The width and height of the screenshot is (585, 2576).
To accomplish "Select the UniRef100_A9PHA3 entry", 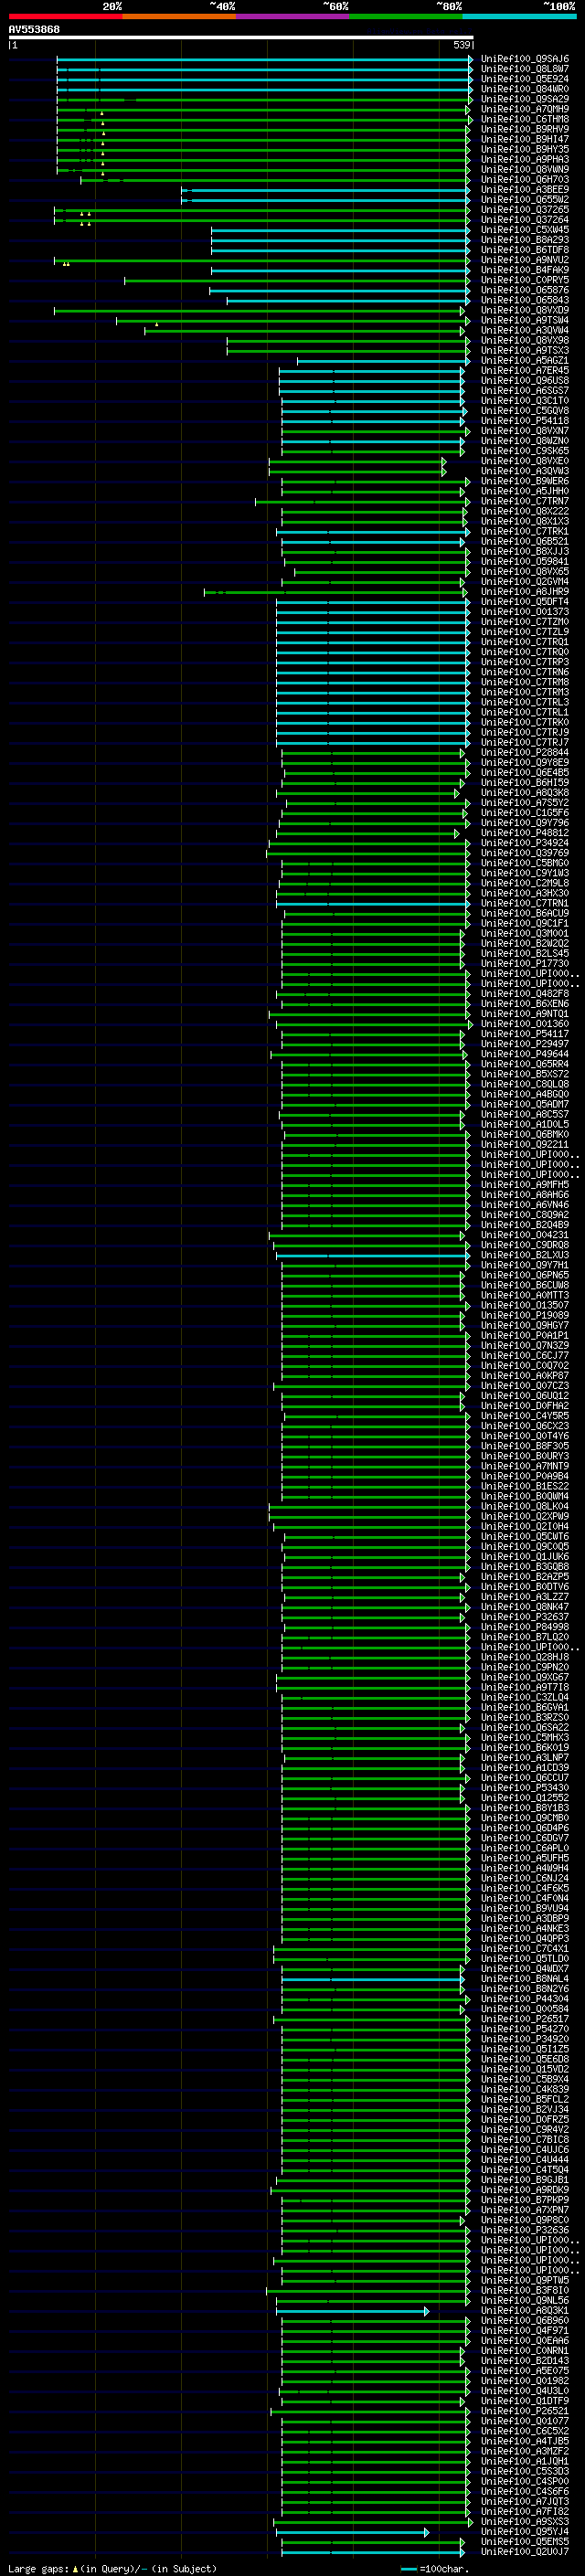I will coord(525,160).
